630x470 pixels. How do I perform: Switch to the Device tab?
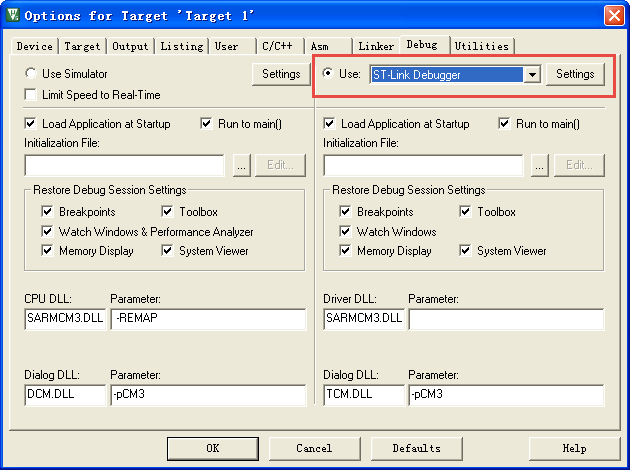coord(35,46)
